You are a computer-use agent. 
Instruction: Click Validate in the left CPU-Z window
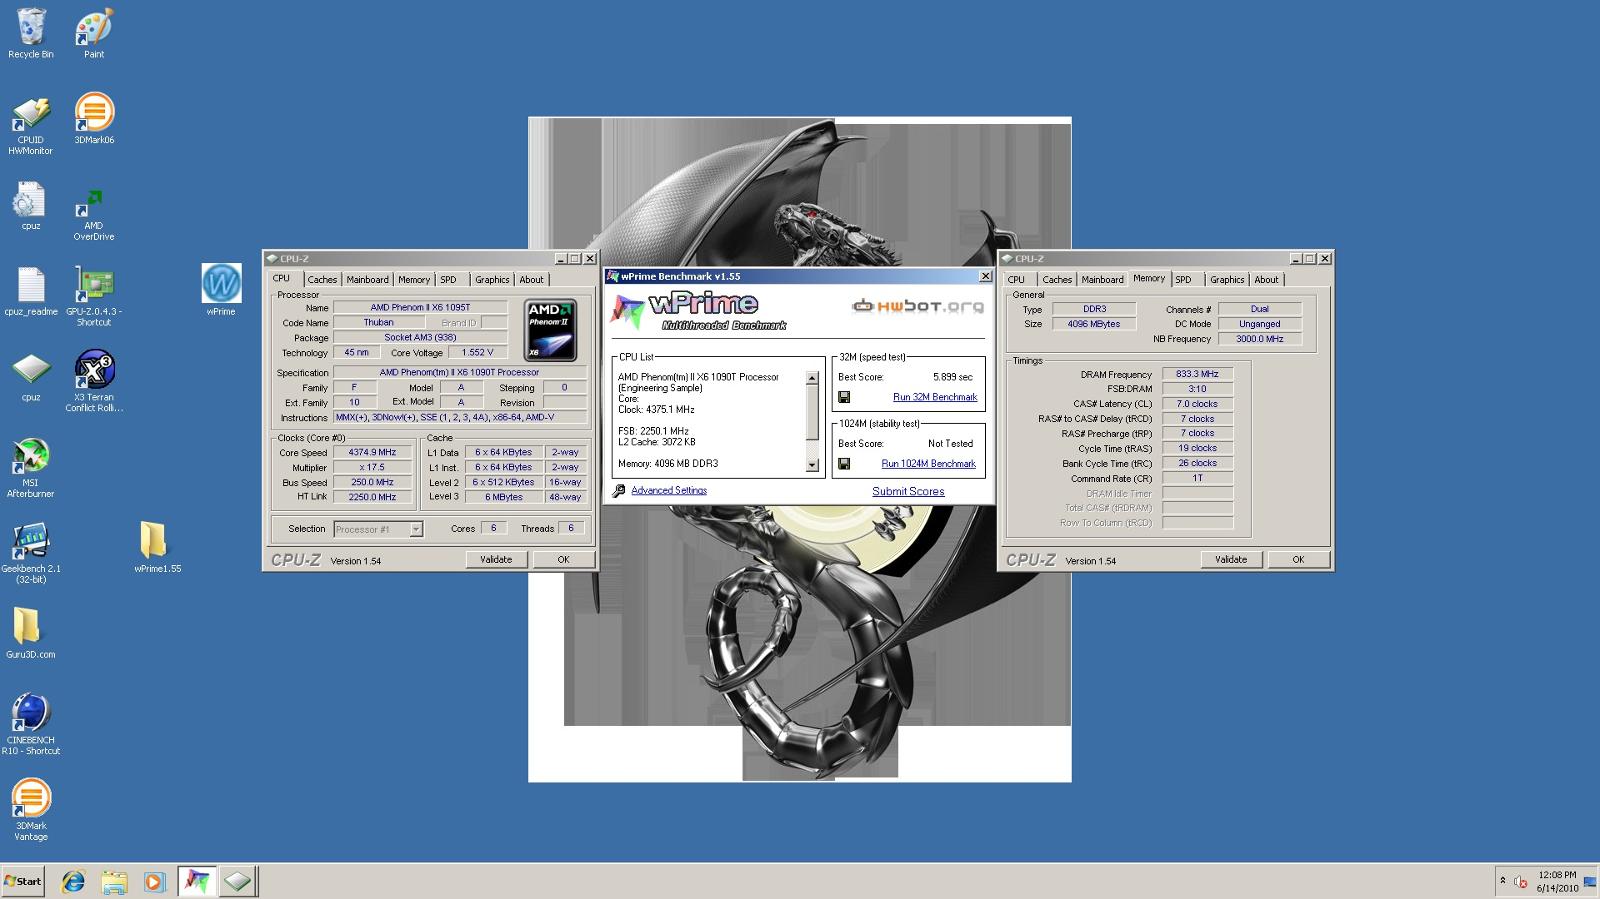[x=496, y=560]
